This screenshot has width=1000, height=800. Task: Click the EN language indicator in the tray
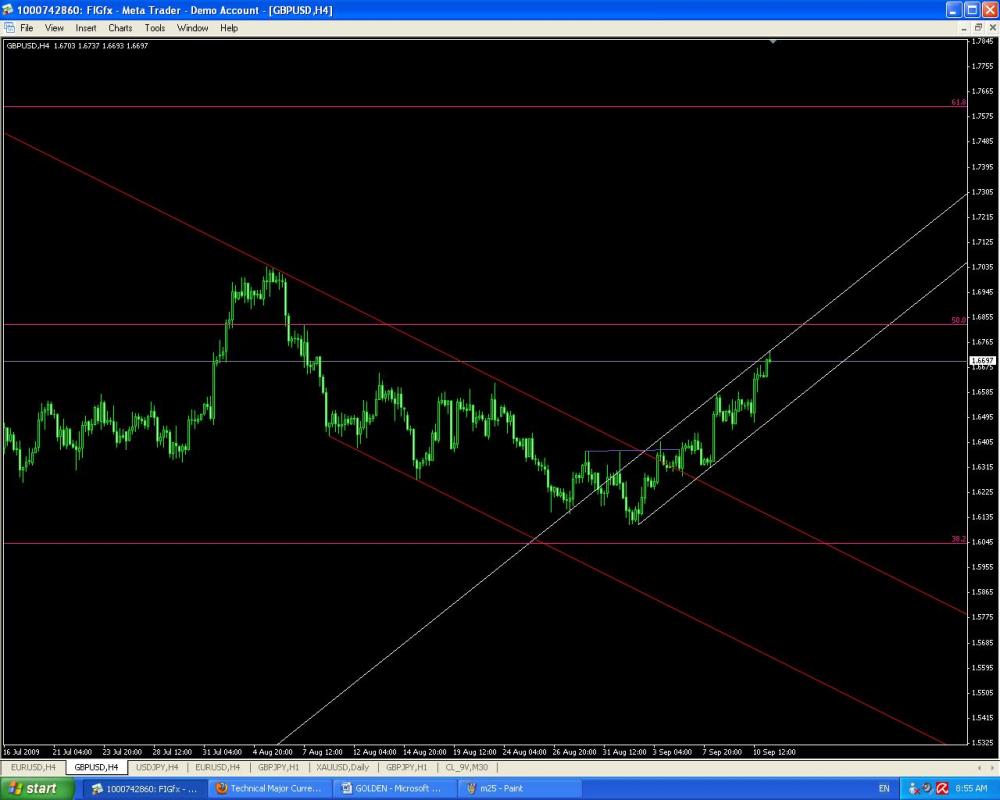[x=883, y=788]
